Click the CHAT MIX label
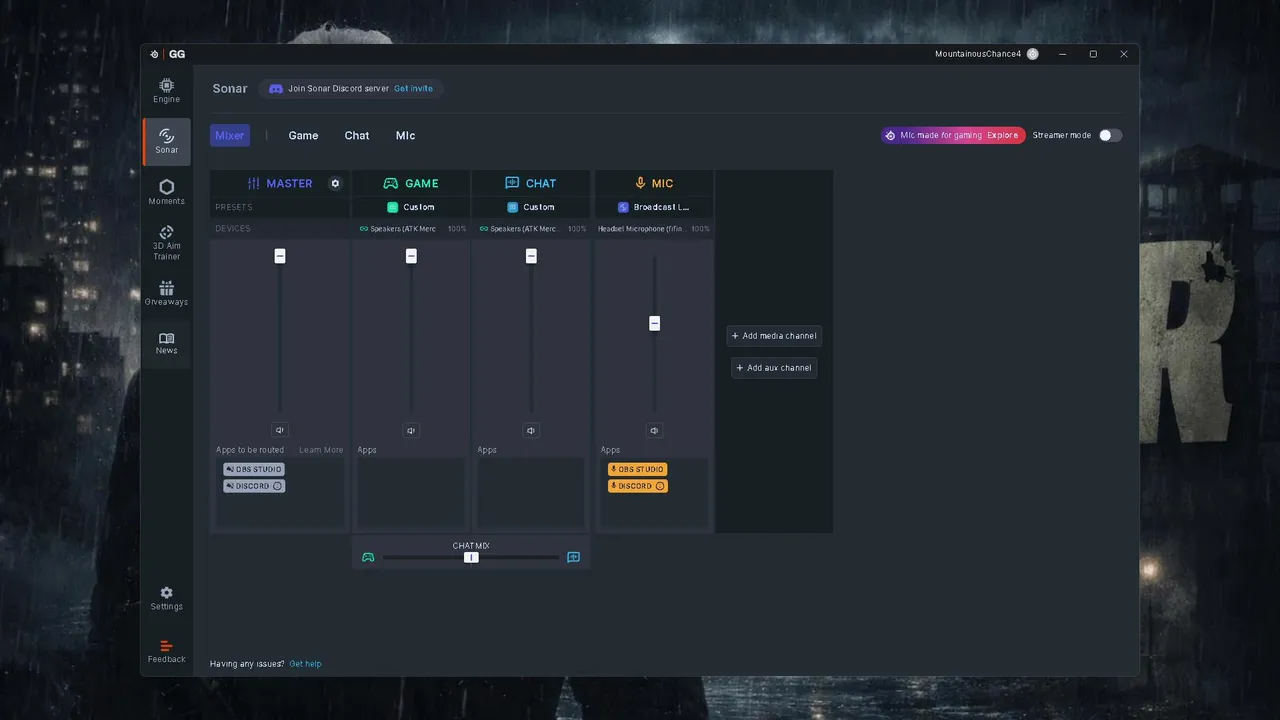 click(471, 545)
